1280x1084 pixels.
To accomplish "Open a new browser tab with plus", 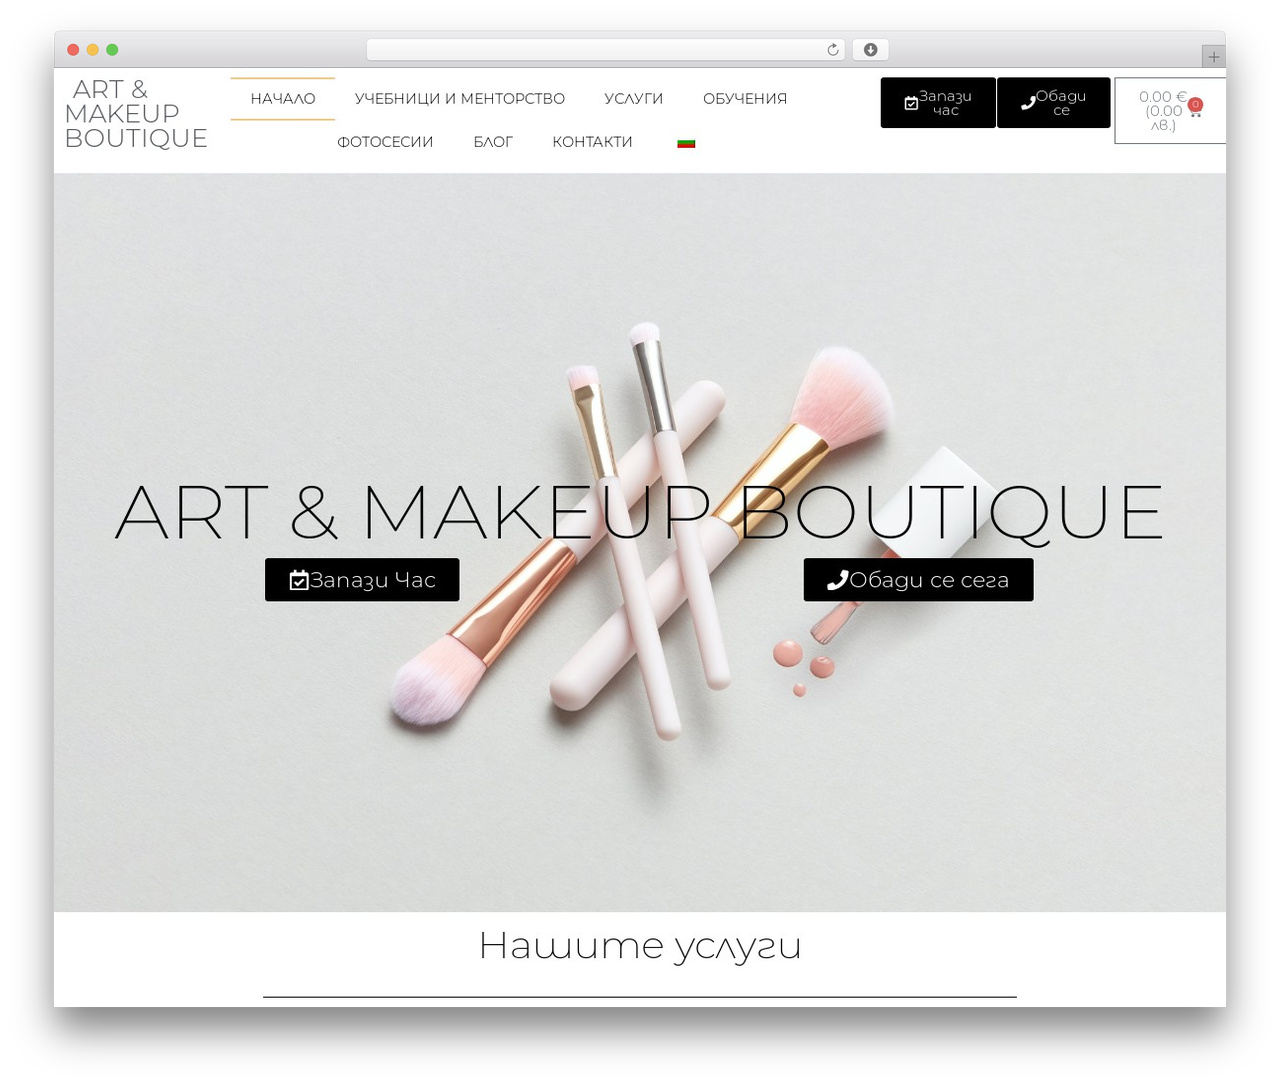I will (1213, 57).
